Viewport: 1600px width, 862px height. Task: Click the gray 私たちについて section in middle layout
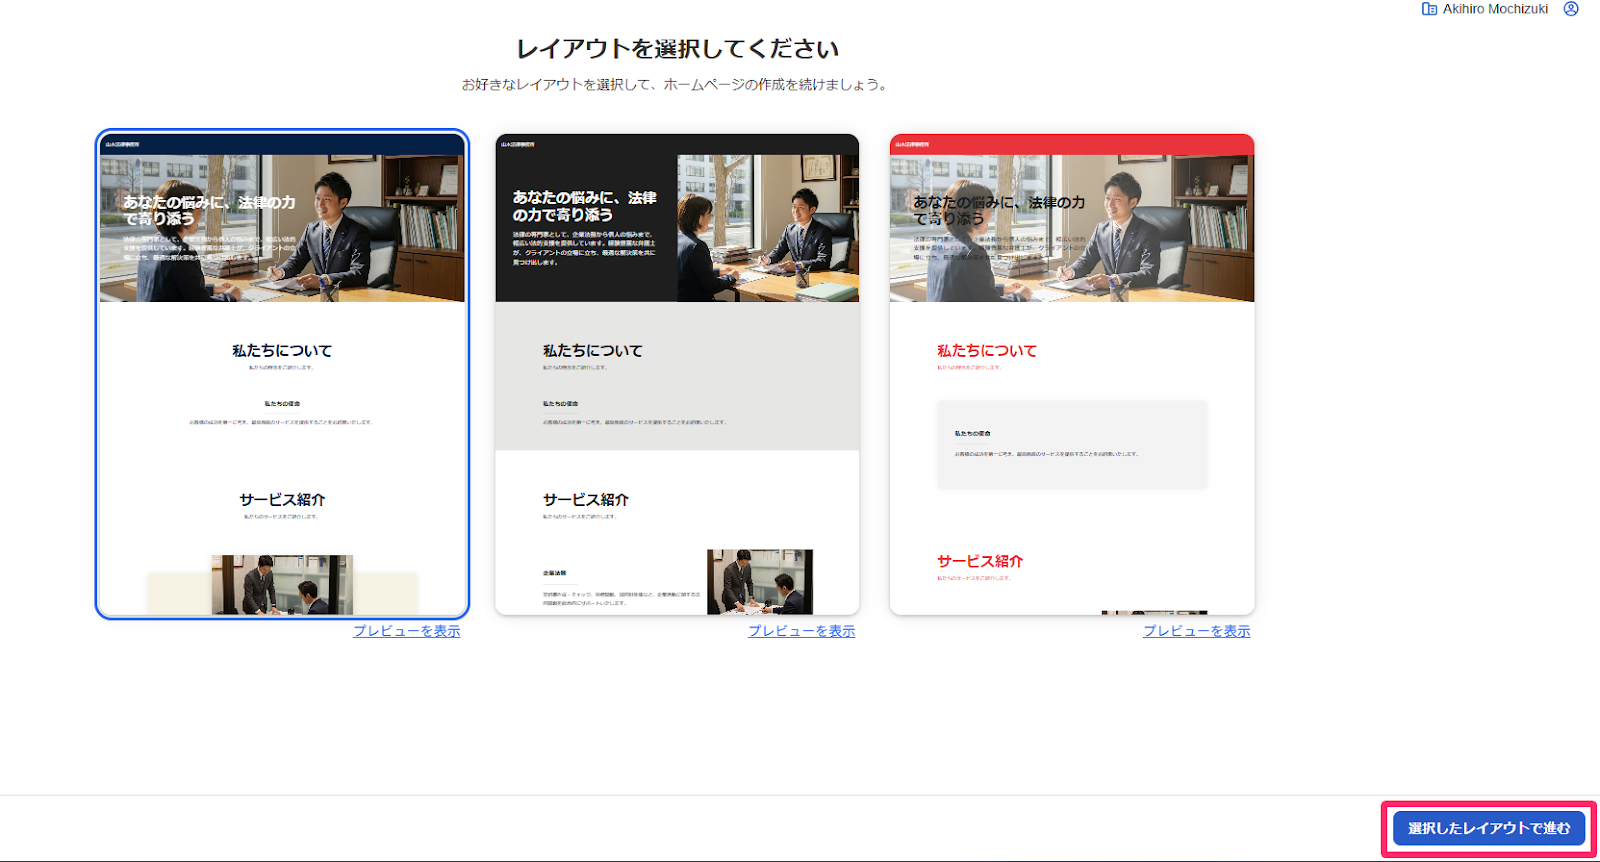pos(677,376)
